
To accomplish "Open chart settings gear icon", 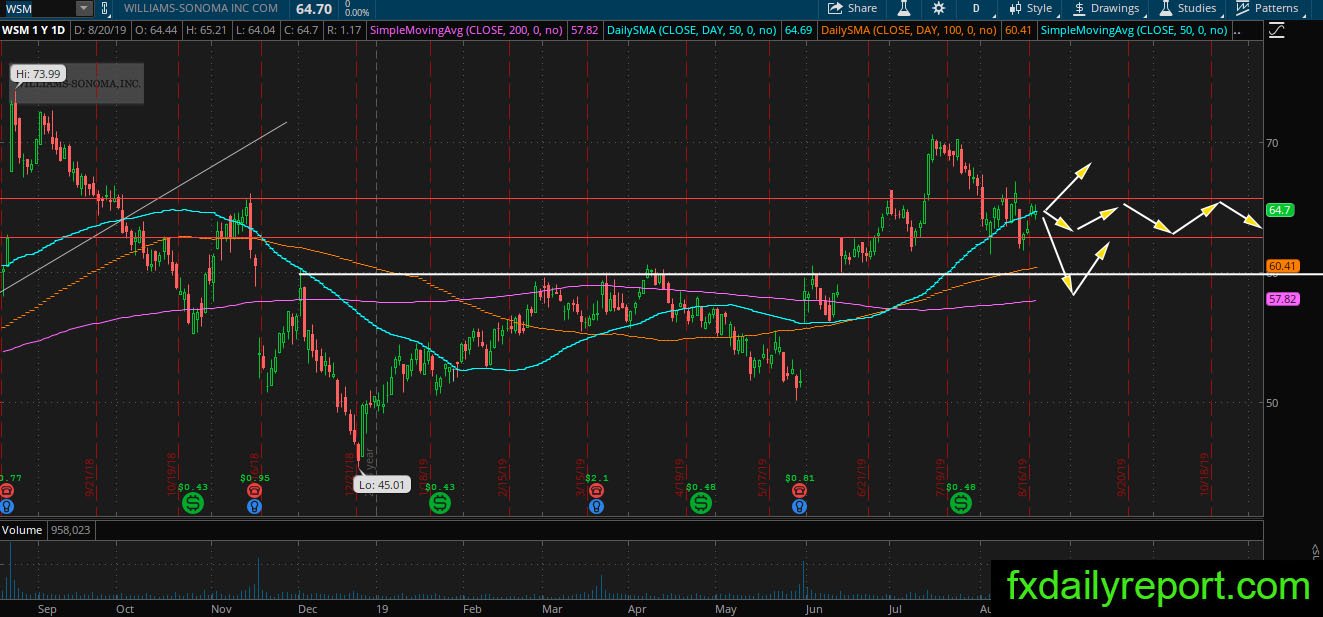I will coord(938,8).
